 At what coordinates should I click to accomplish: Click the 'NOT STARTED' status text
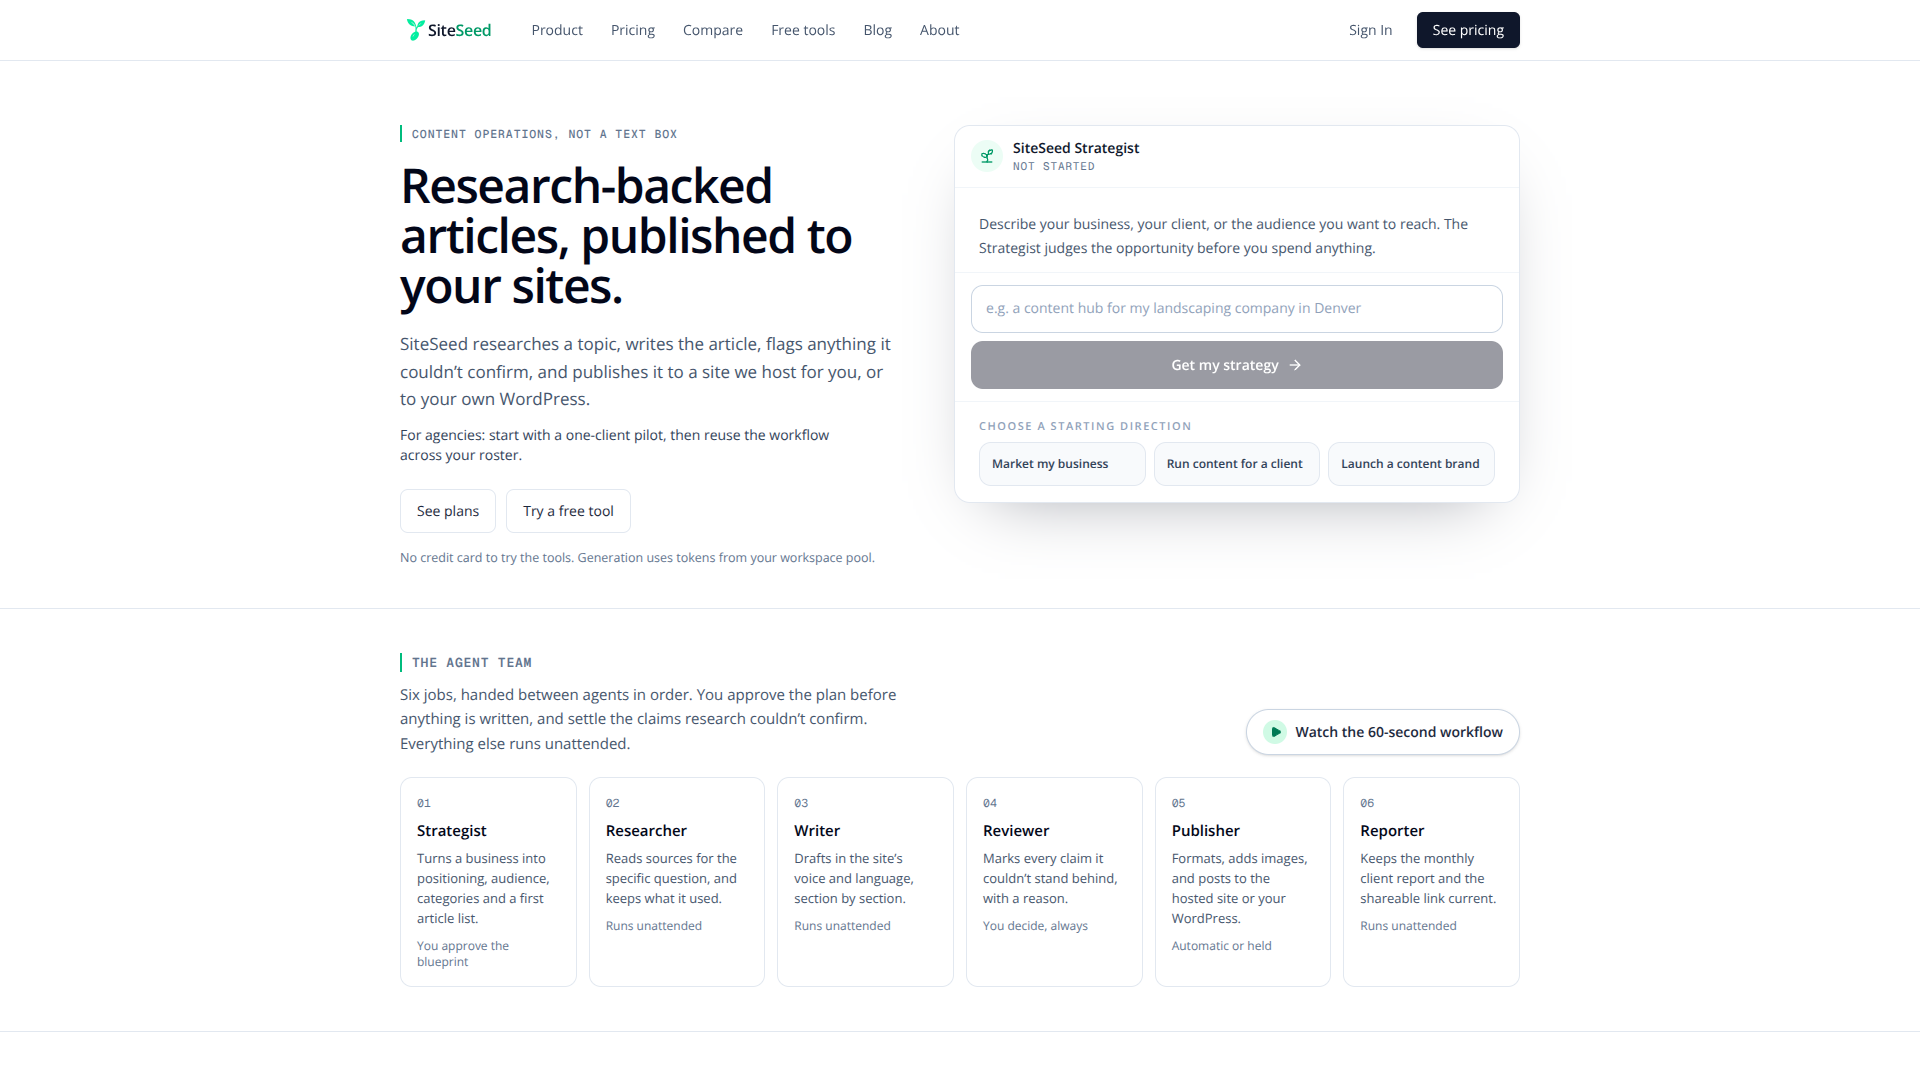1054,167
